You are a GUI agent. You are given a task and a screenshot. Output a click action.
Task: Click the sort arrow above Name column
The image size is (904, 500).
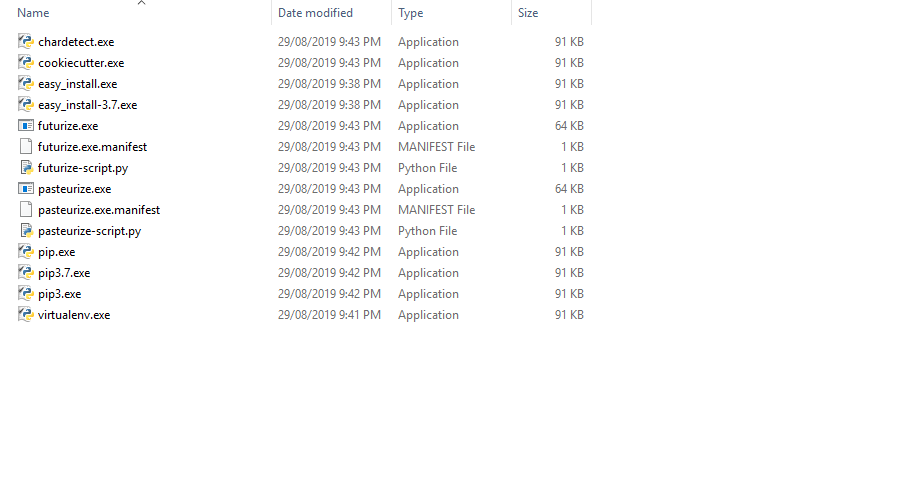tap(141, 3)
